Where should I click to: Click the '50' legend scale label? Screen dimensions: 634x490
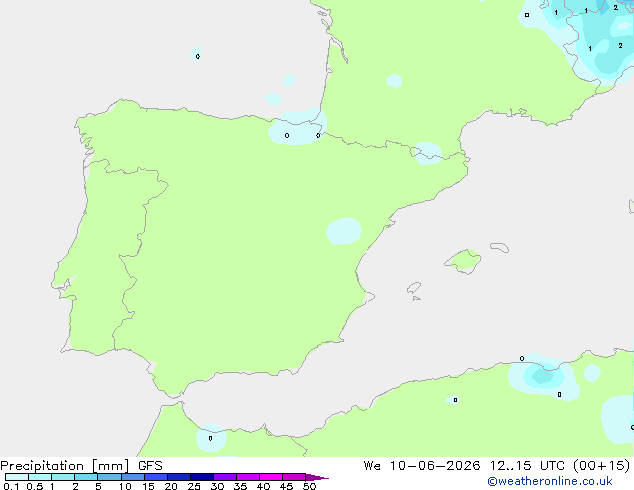click(309, 486)
